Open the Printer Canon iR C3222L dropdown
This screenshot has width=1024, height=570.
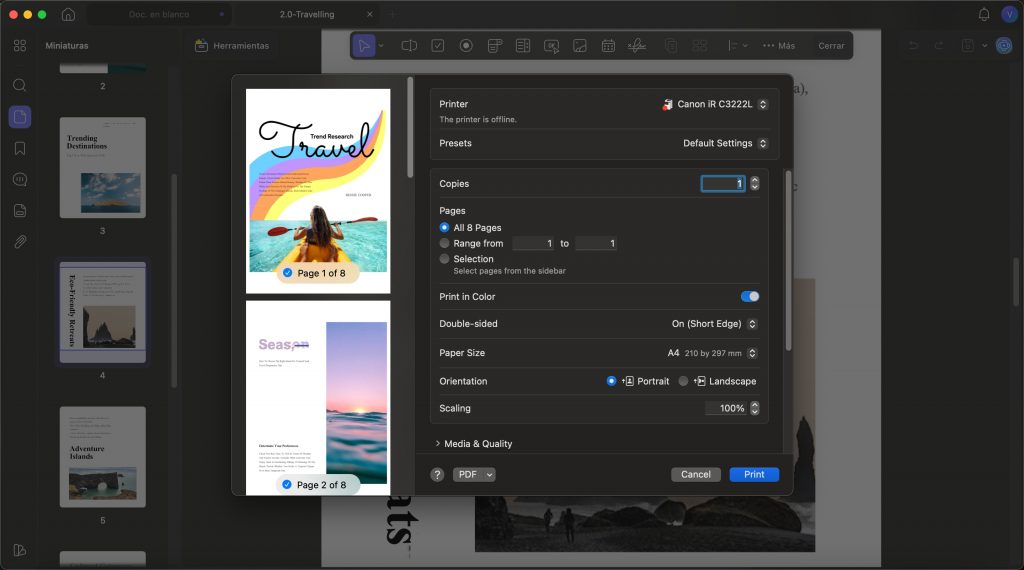coord(714,104)
